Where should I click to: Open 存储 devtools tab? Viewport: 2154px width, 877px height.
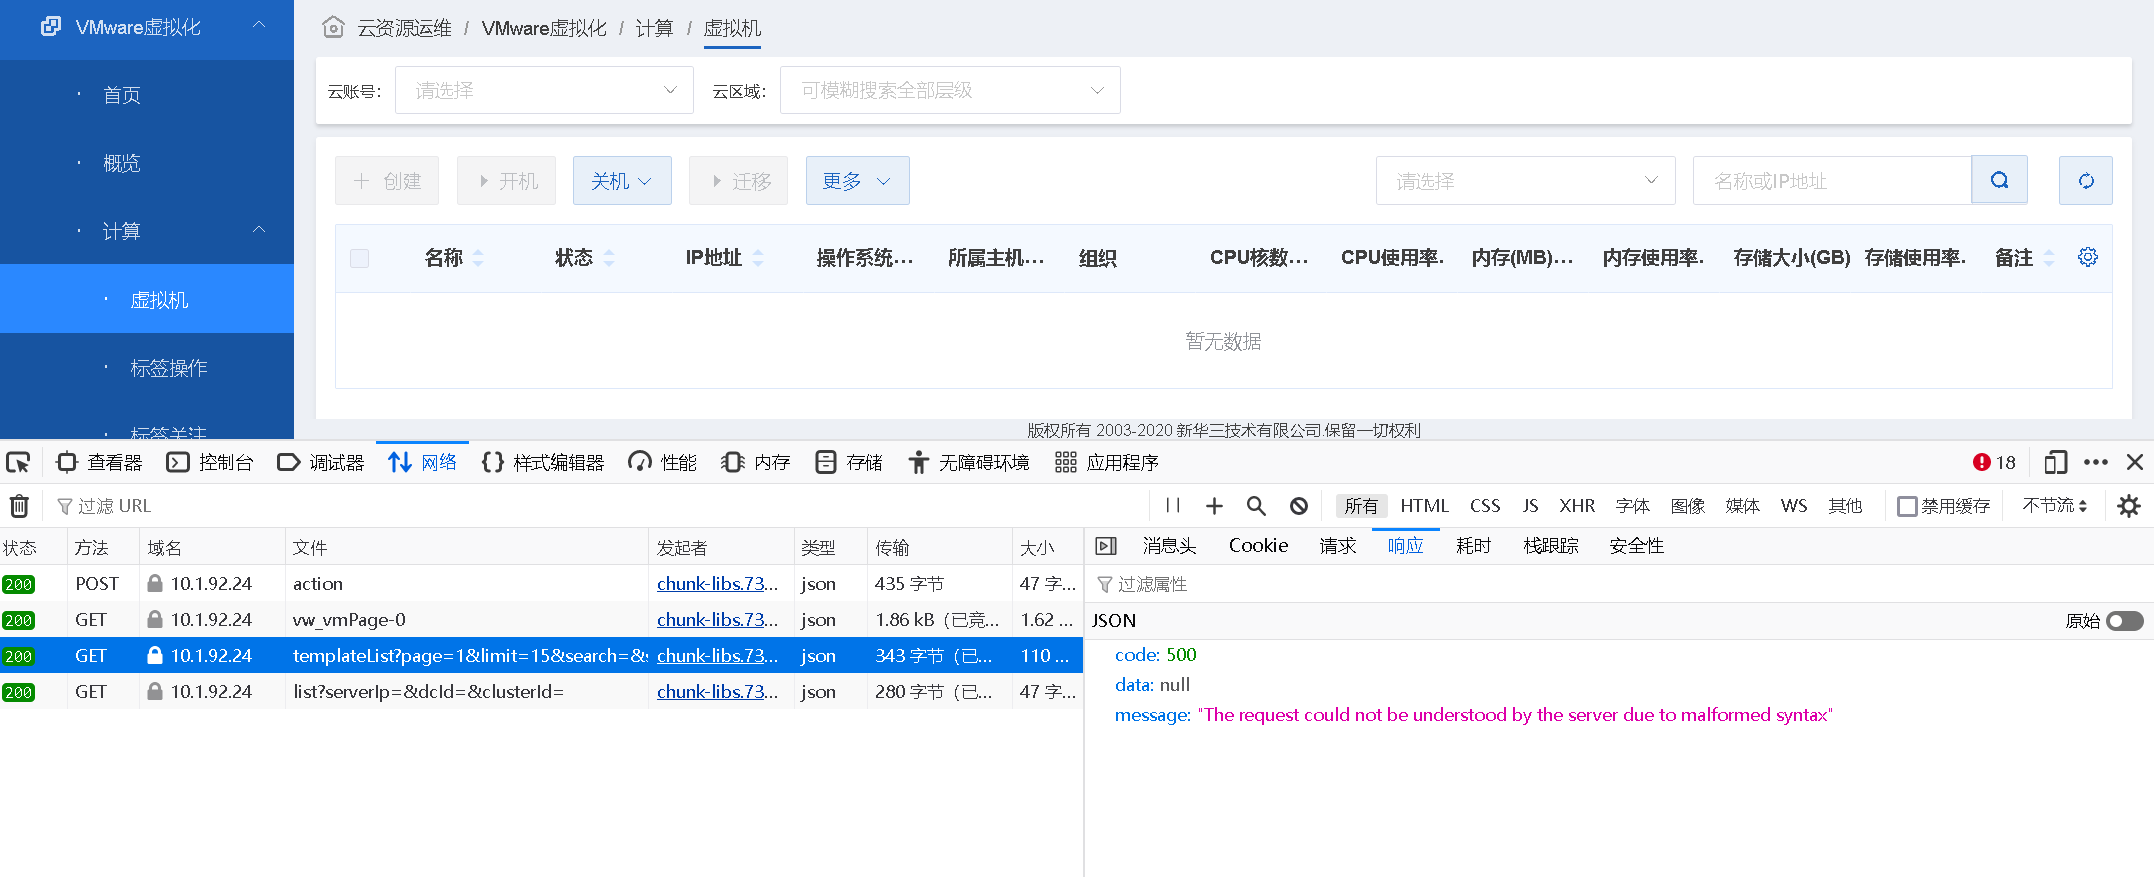[x=849, y=462]
